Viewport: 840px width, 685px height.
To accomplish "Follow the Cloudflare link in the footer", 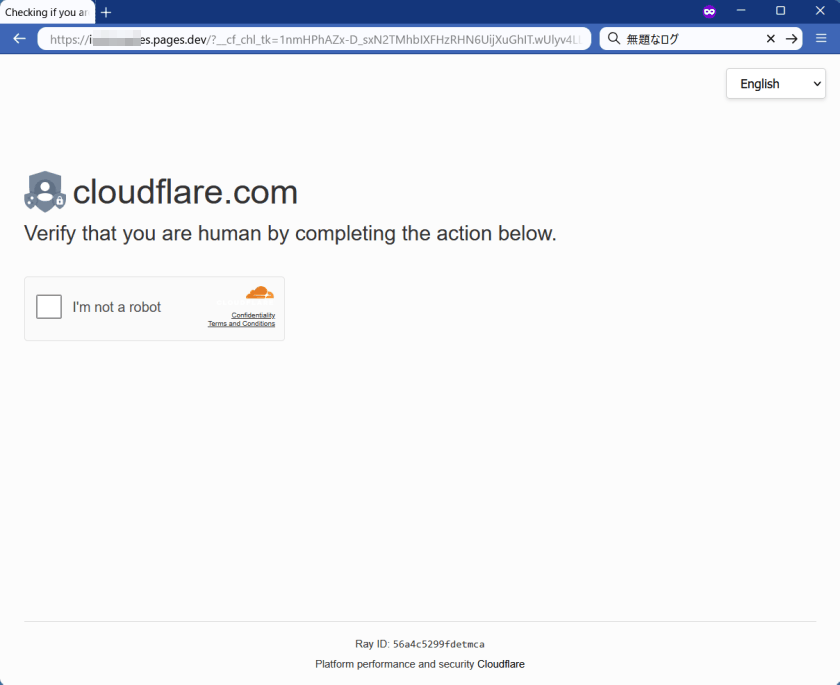I will pos(501,664).
